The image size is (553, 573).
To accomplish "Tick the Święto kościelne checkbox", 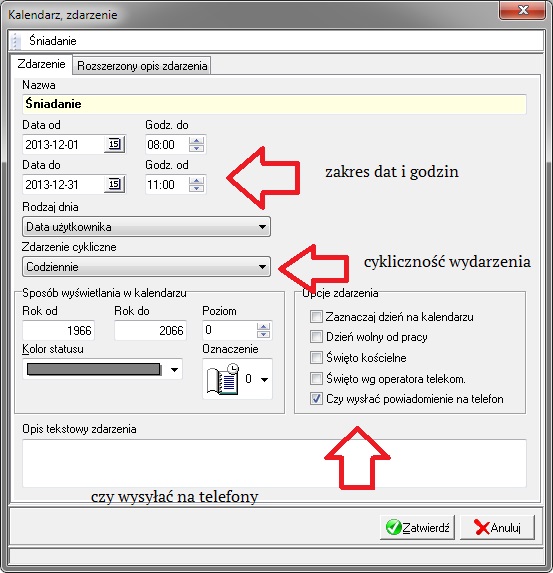I will click(316, 357).
